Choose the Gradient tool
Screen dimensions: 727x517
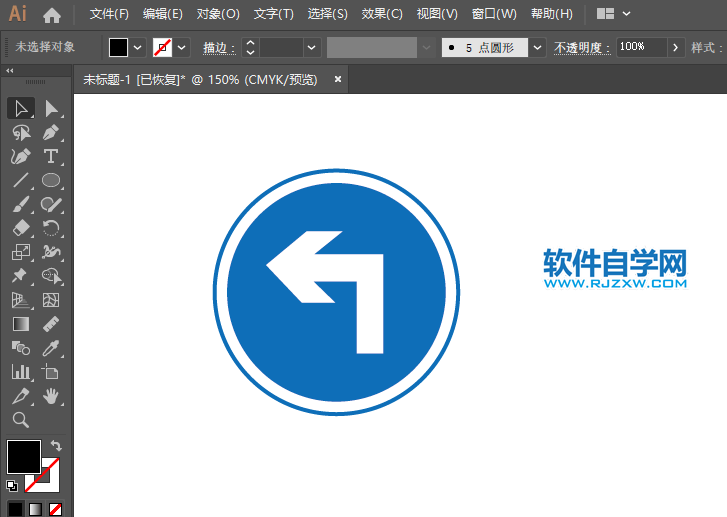click(x=21, y=324)
